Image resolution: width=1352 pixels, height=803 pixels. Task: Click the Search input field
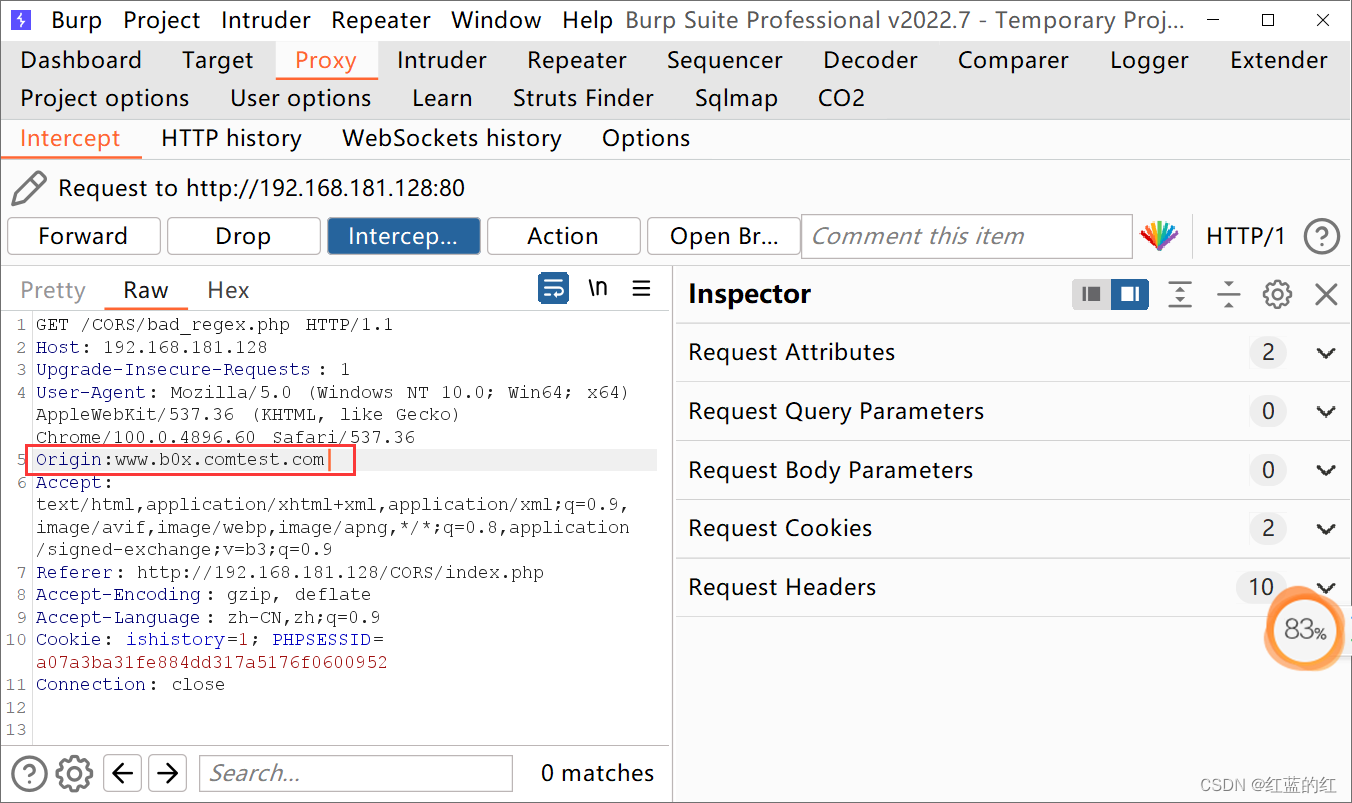(356, 773)
